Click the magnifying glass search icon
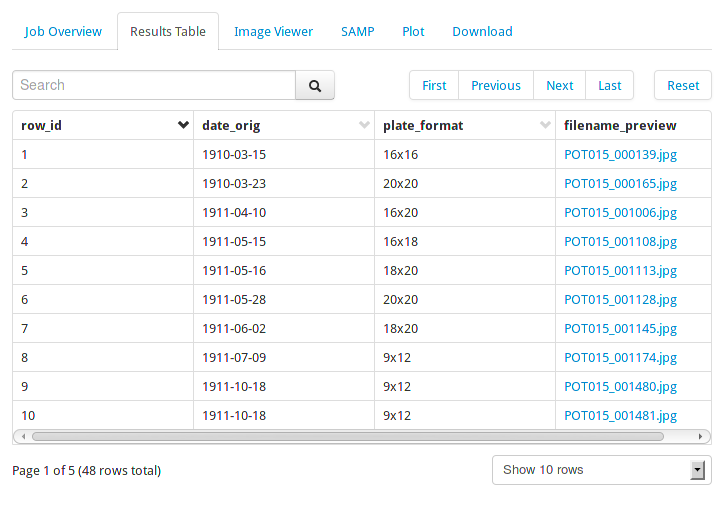 tap(315, 86)
